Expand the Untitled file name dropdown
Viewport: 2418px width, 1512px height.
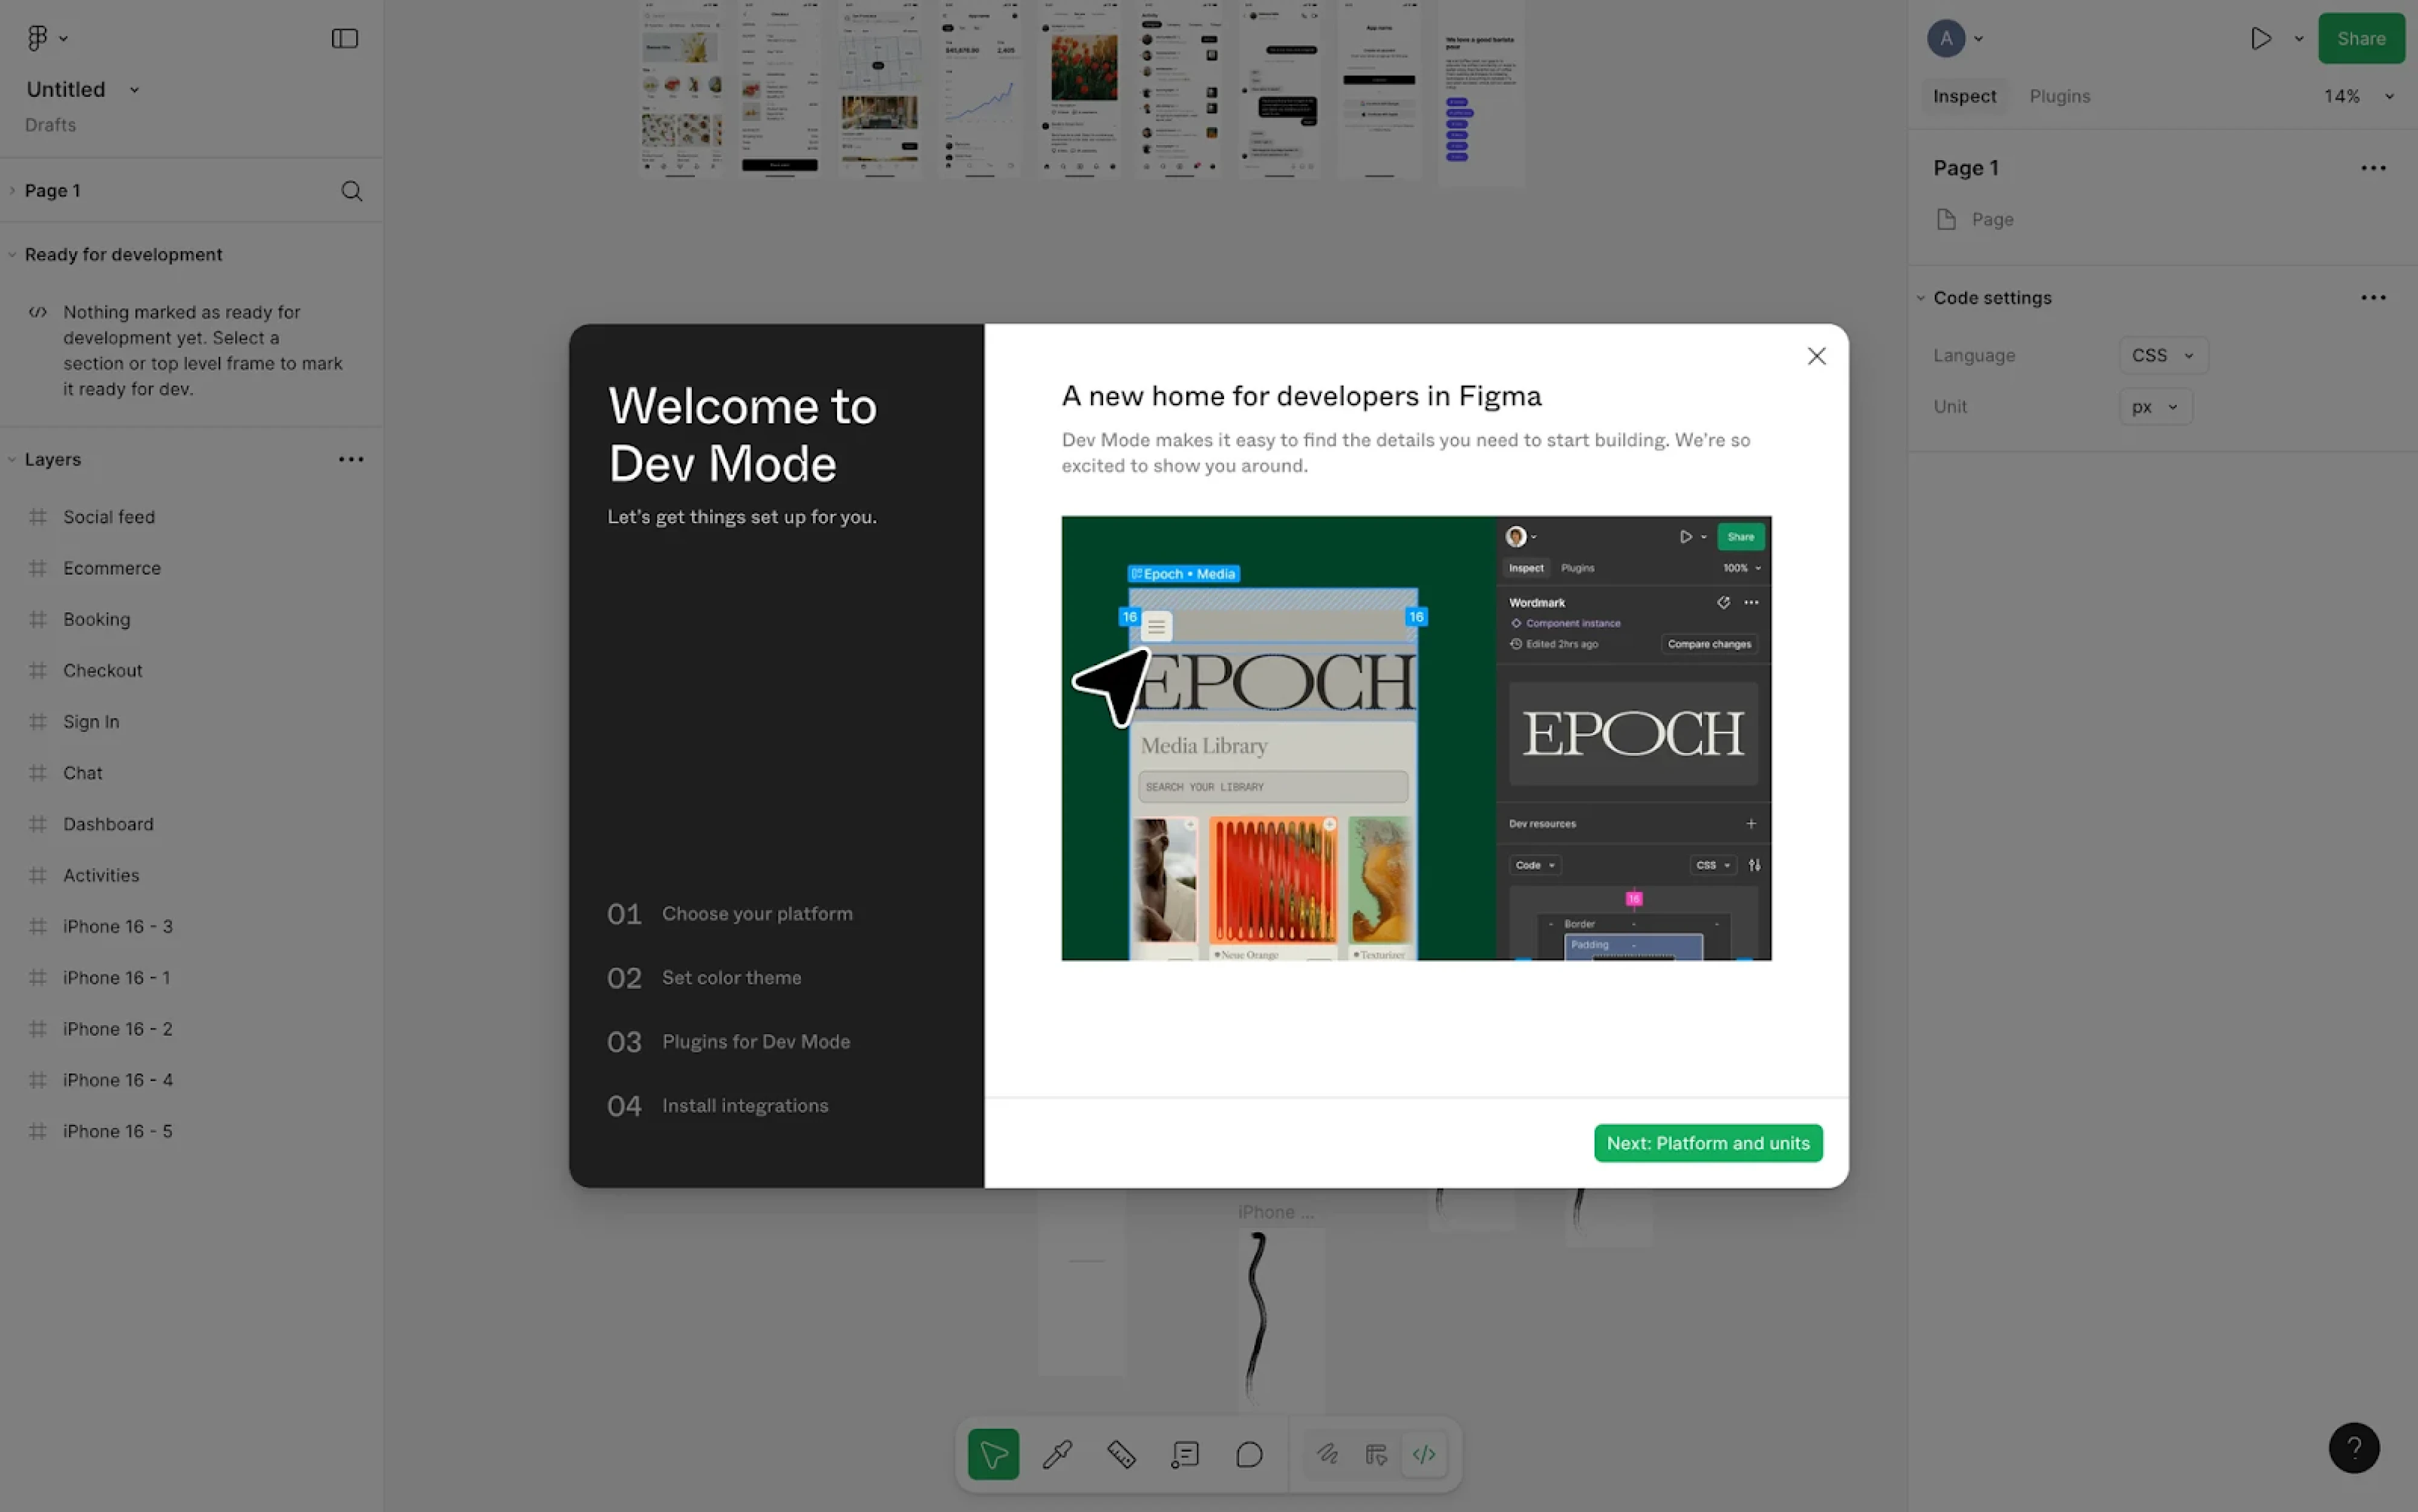pyautogui.click(x=134, y=89)
